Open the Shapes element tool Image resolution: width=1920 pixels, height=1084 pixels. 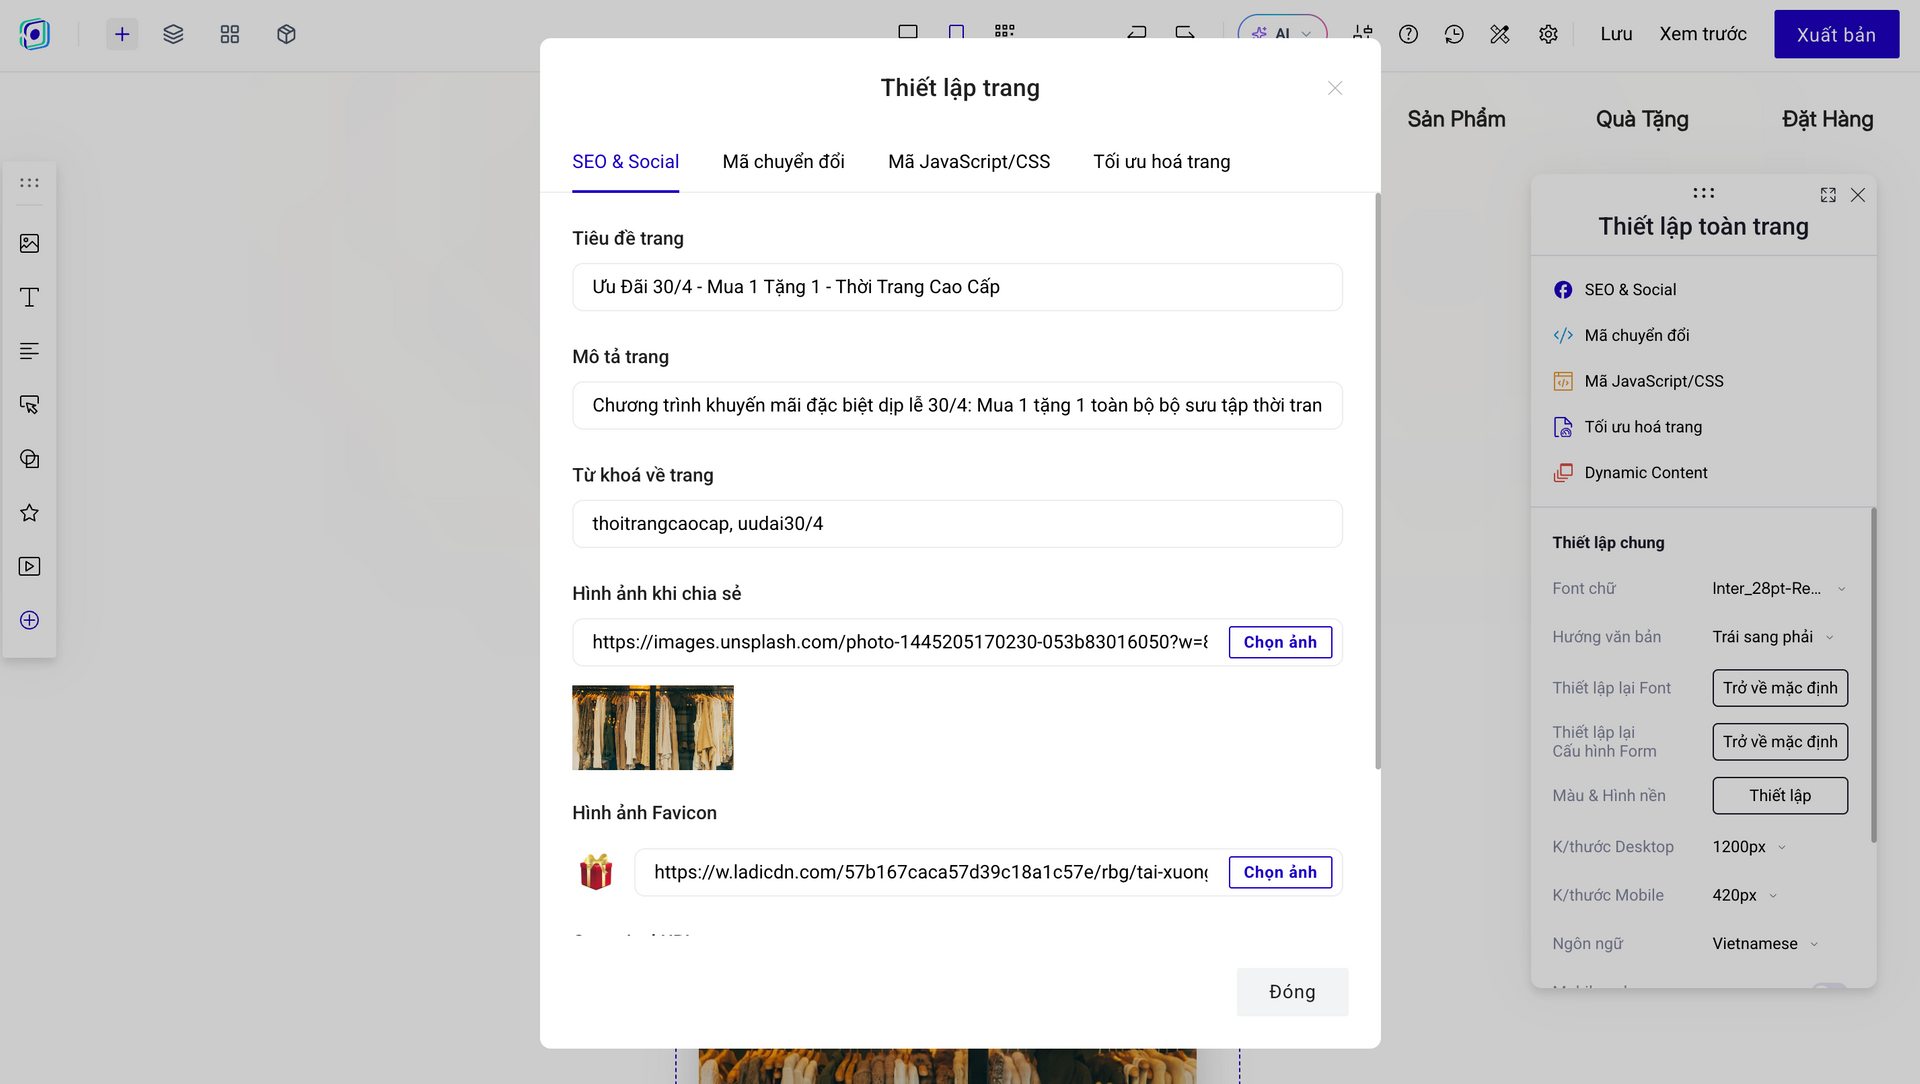click(29, 458)
